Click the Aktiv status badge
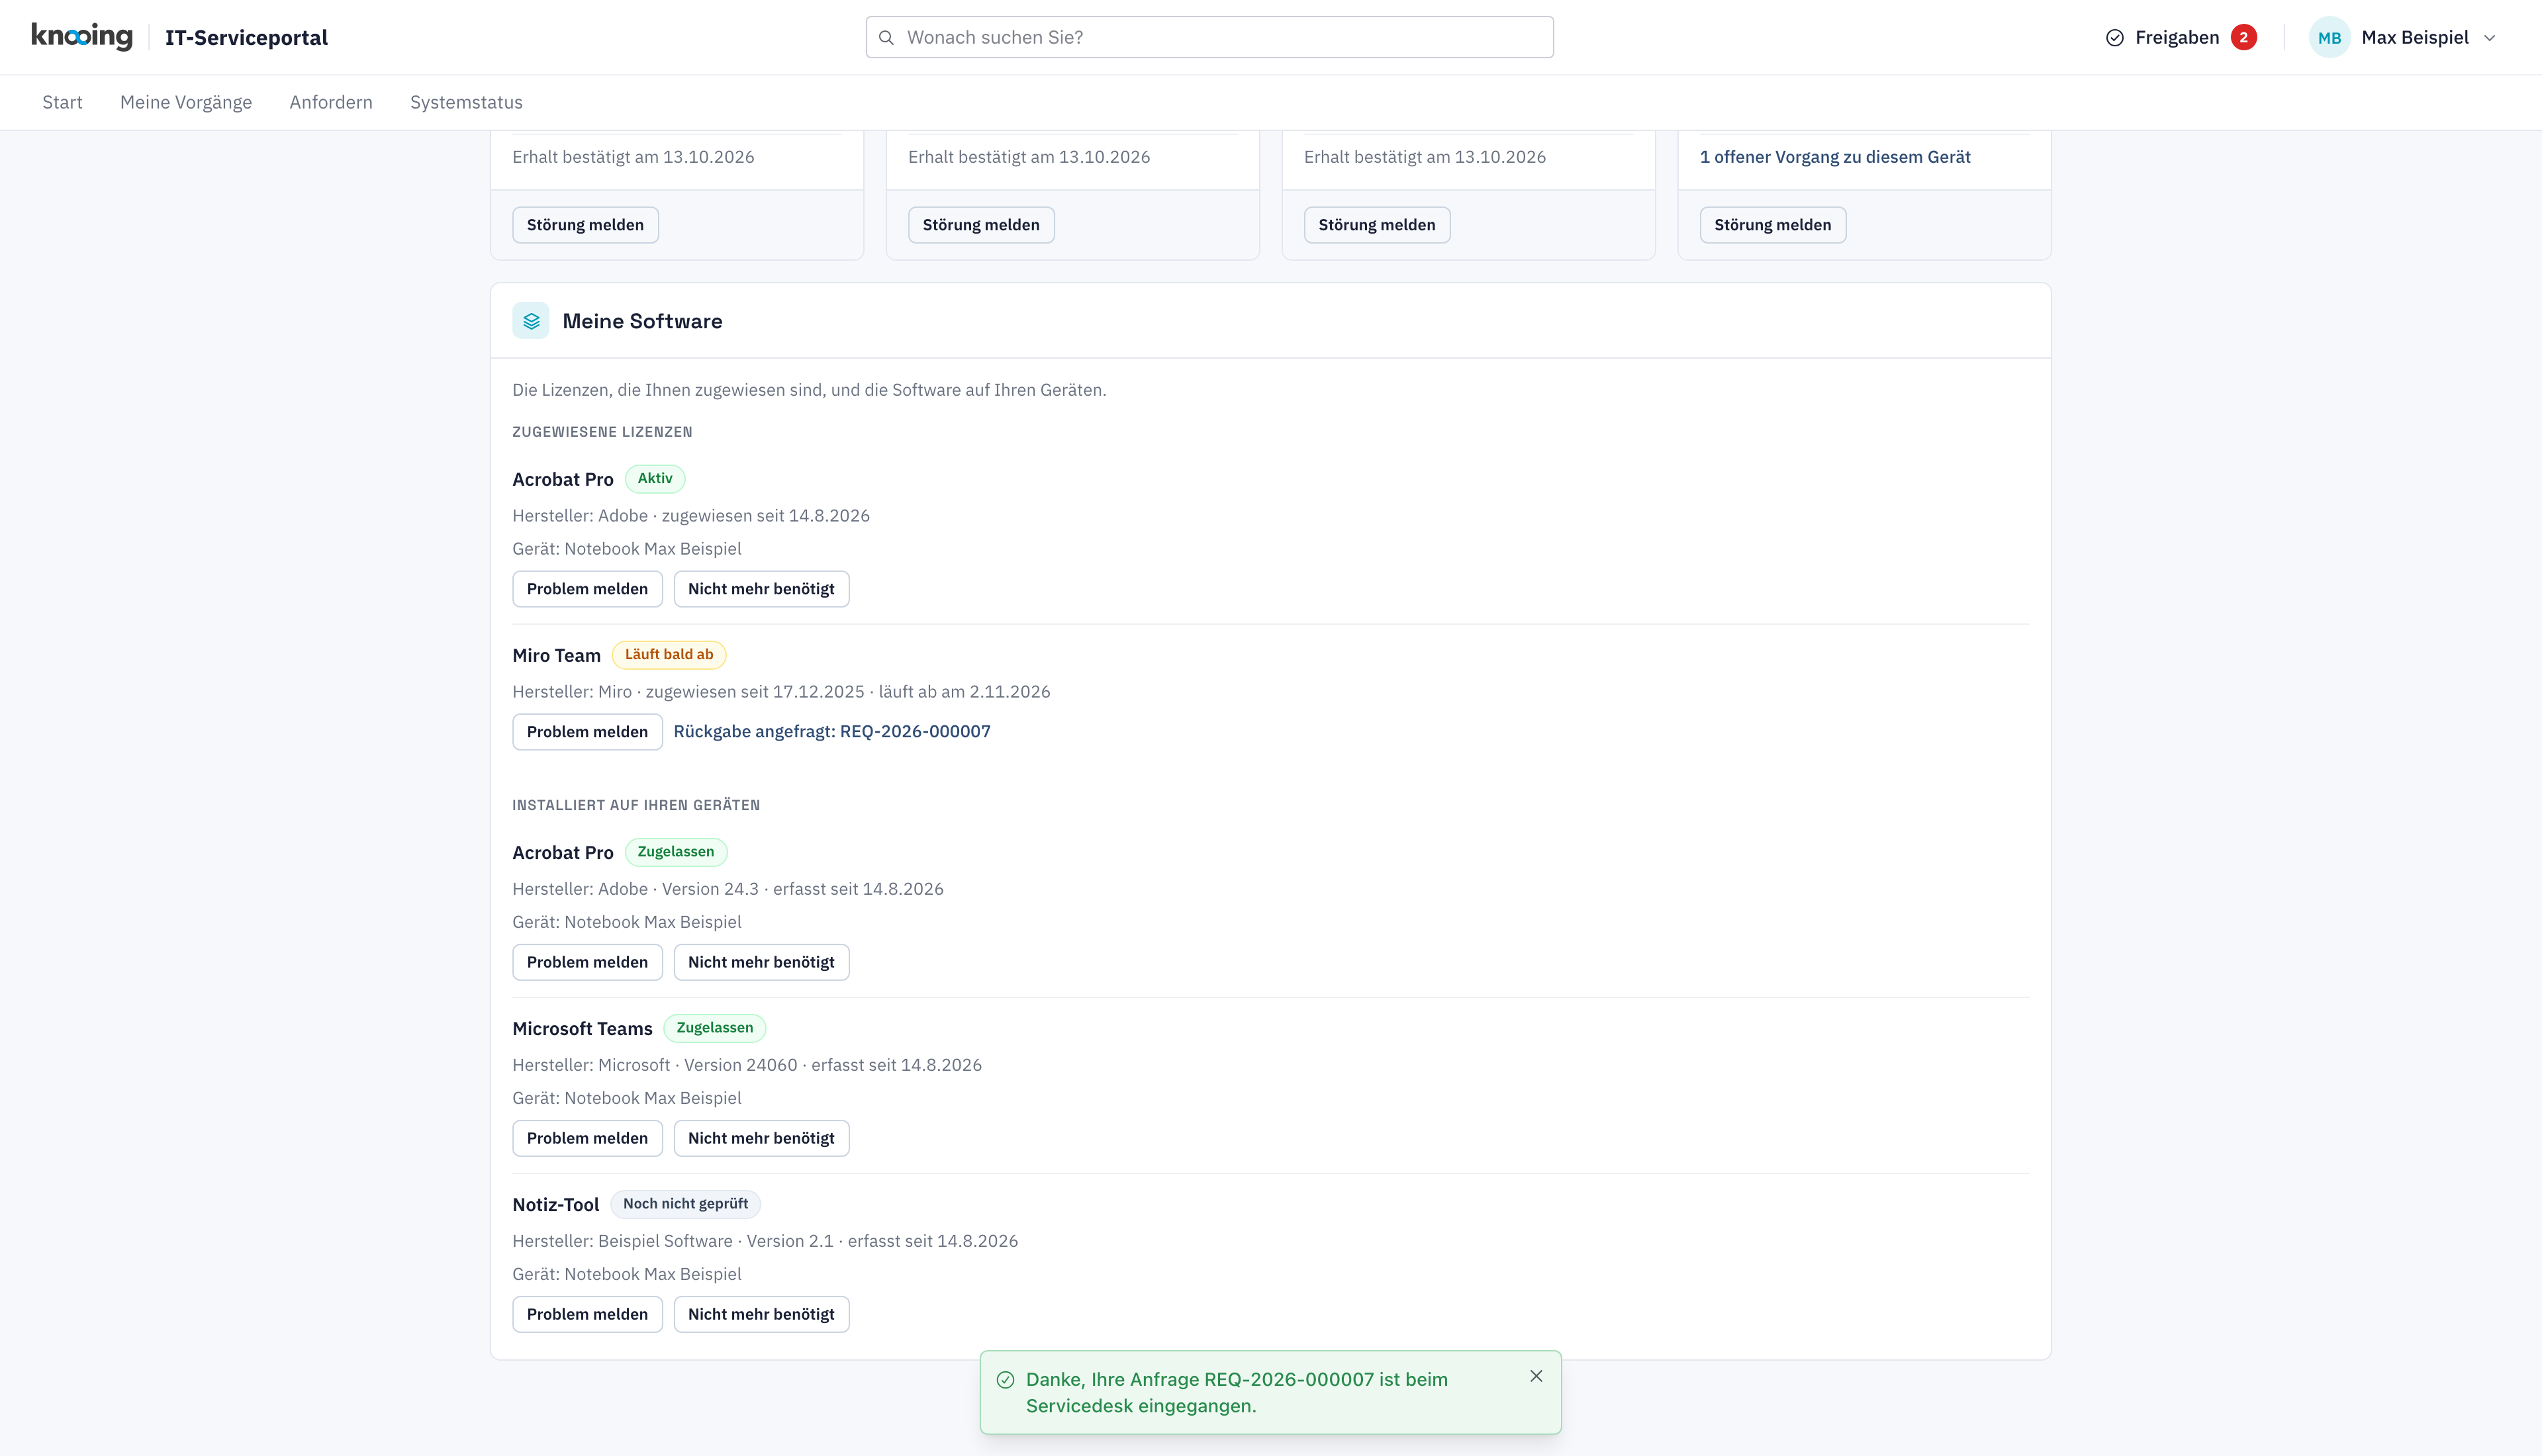 (655, 479)
